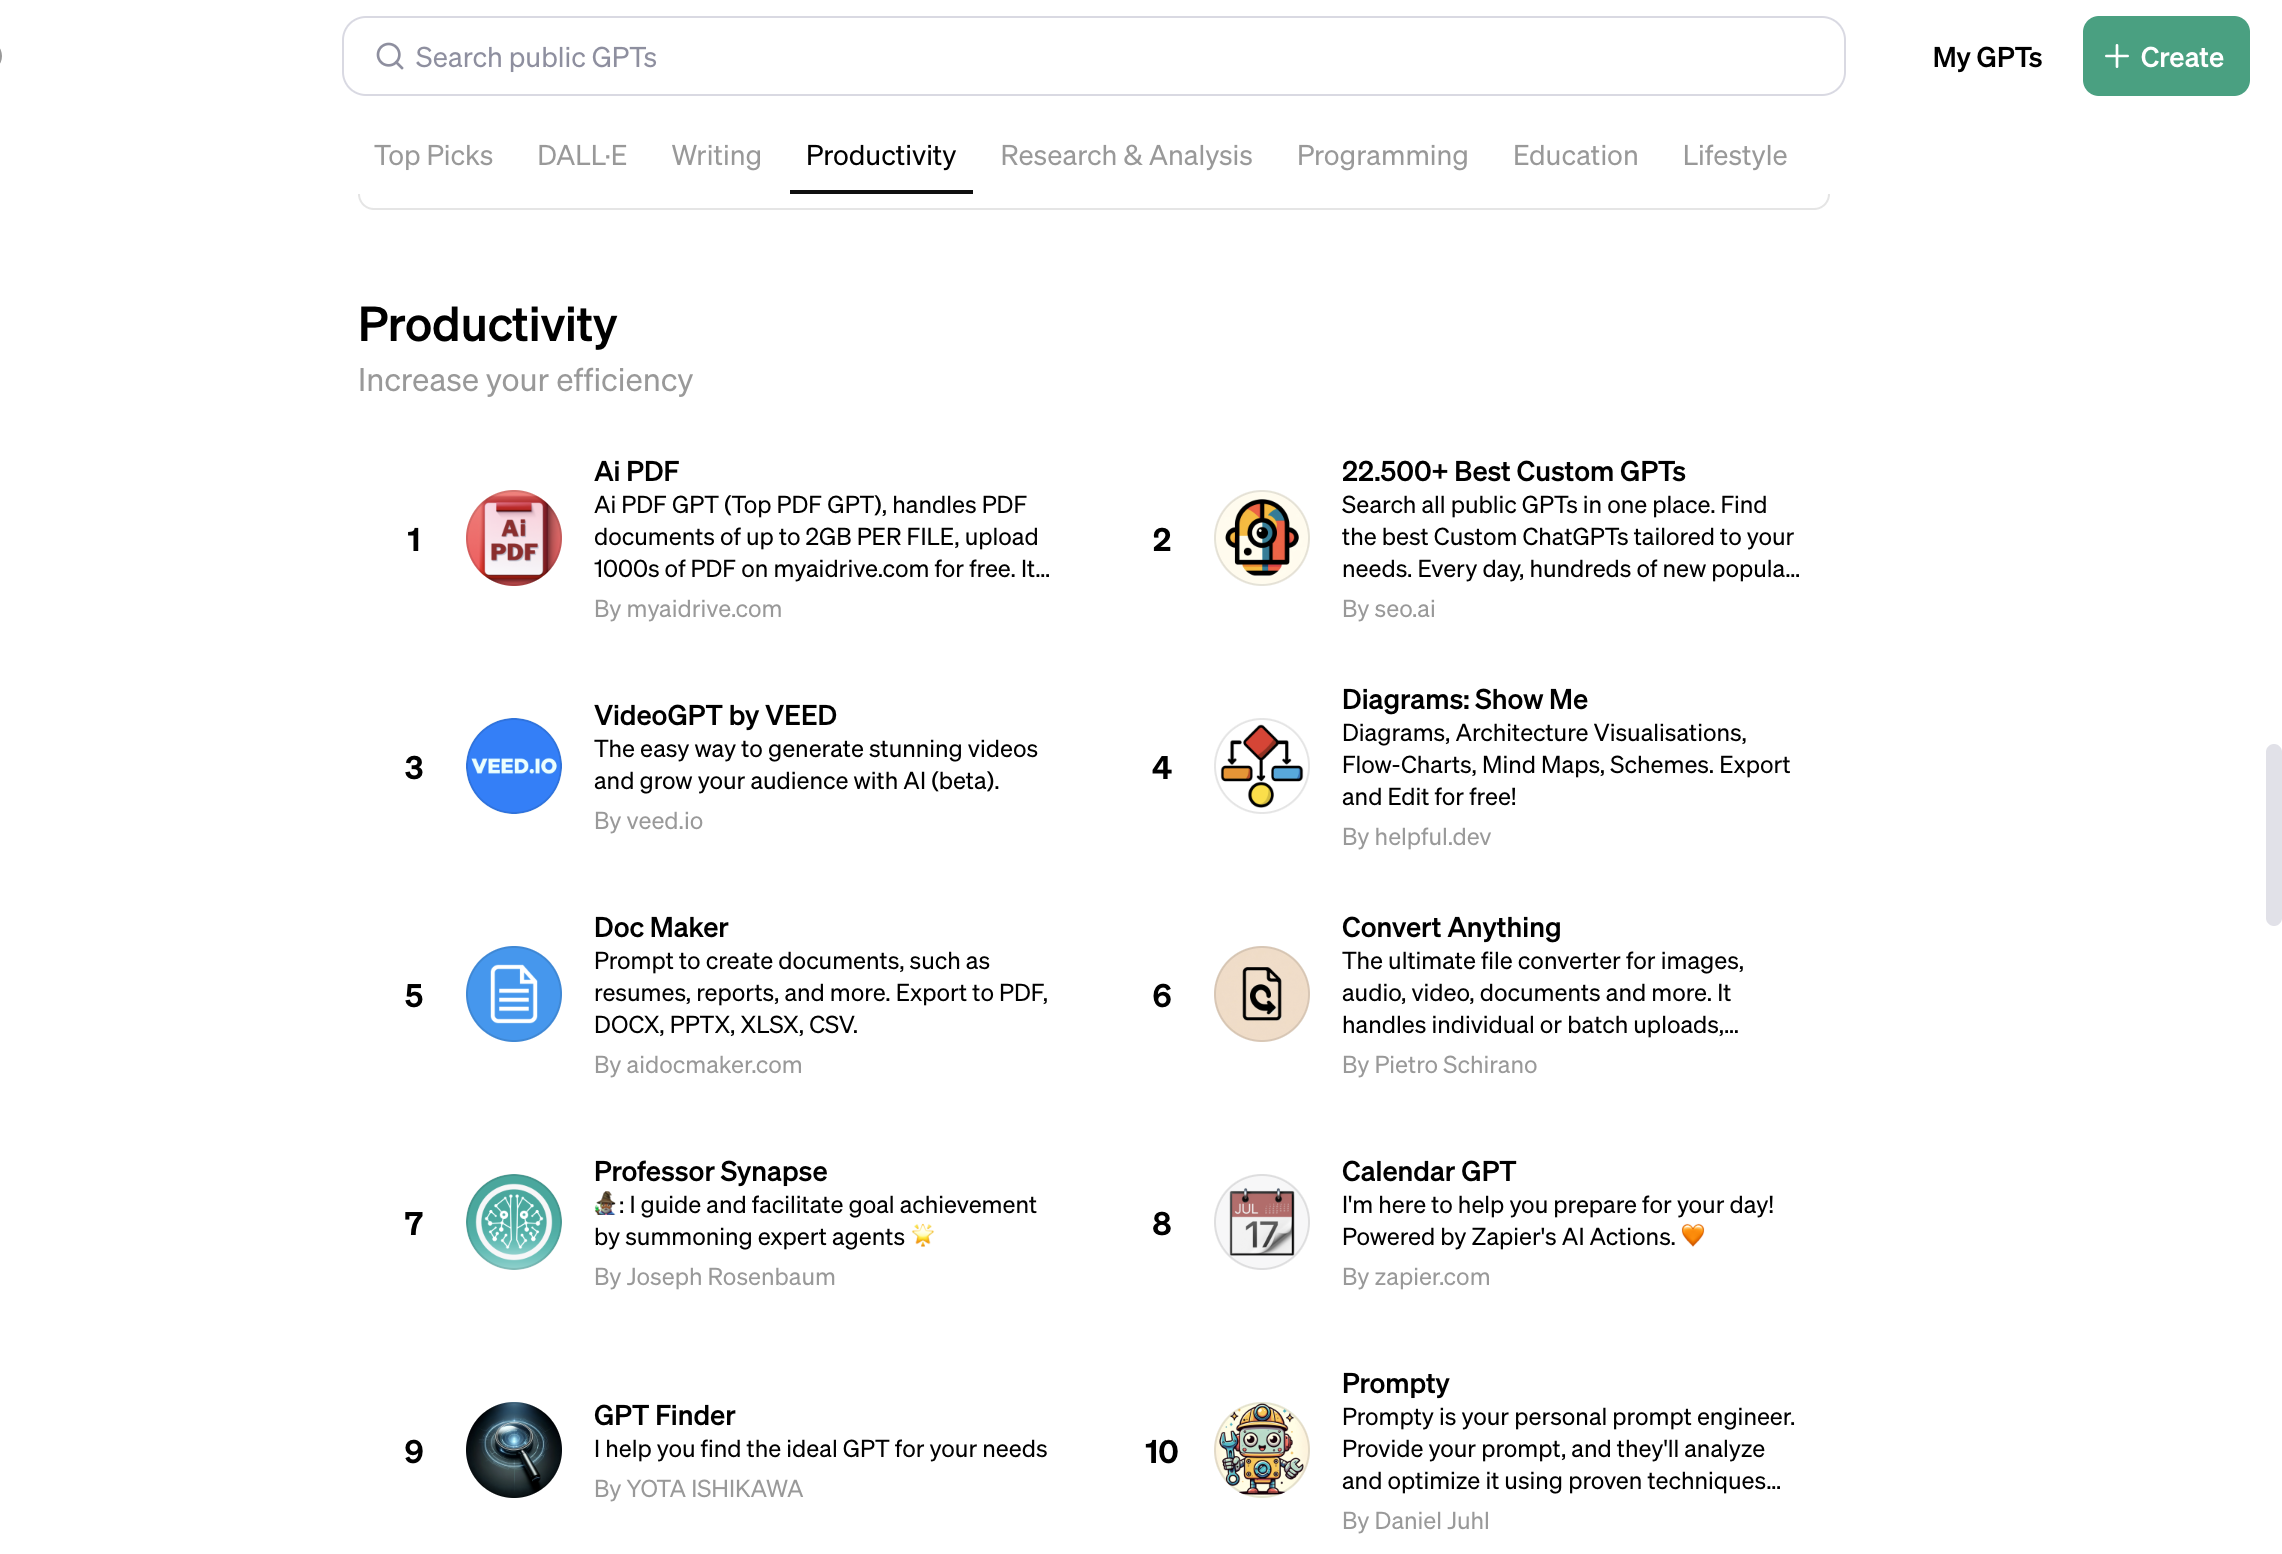Open the Ai PDF title link
This screenshot has width=2282, height=1554.
(x=636, y=471)
